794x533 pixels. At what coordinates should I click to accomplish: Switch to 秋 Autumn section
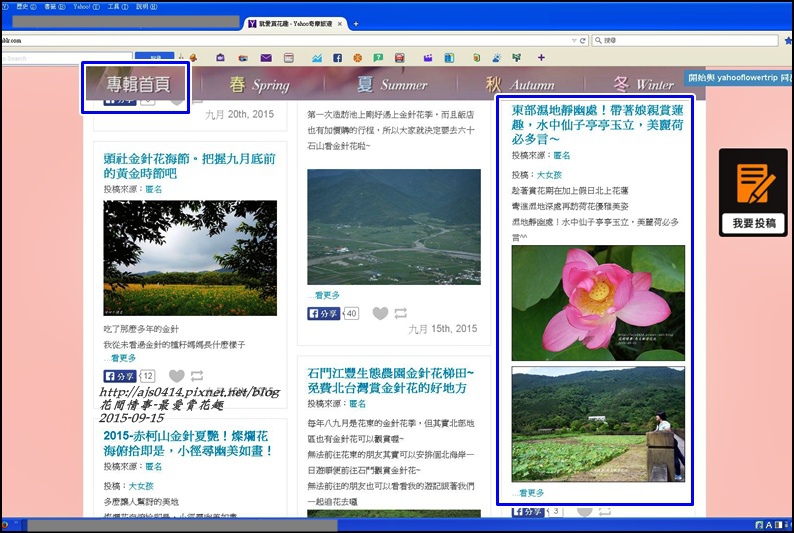pyautogui.click(x=519, y=85)
